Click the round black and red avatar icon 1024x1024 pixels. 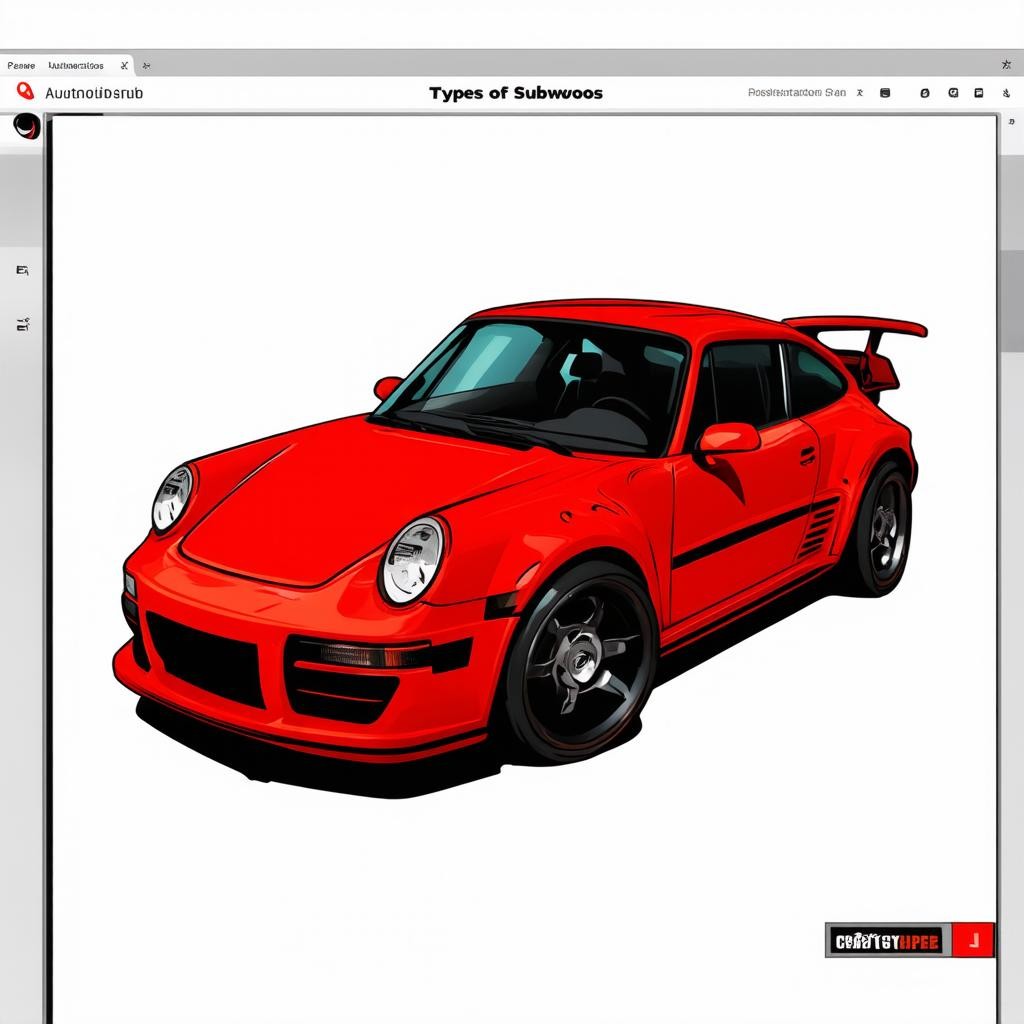tap(27, 126)
